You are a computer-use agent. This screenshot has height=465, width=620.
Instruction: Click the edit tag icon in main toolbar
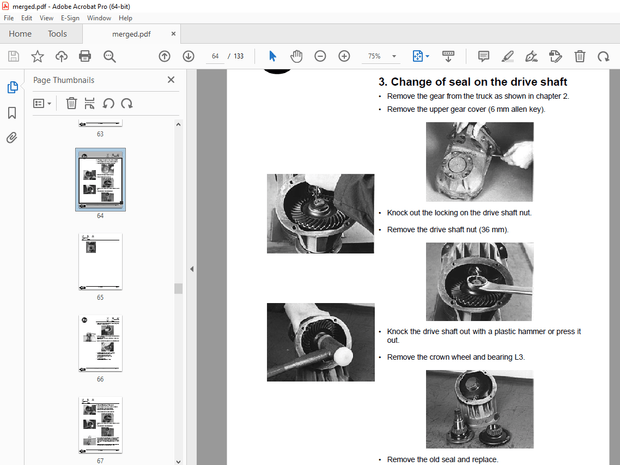point(556,56)
